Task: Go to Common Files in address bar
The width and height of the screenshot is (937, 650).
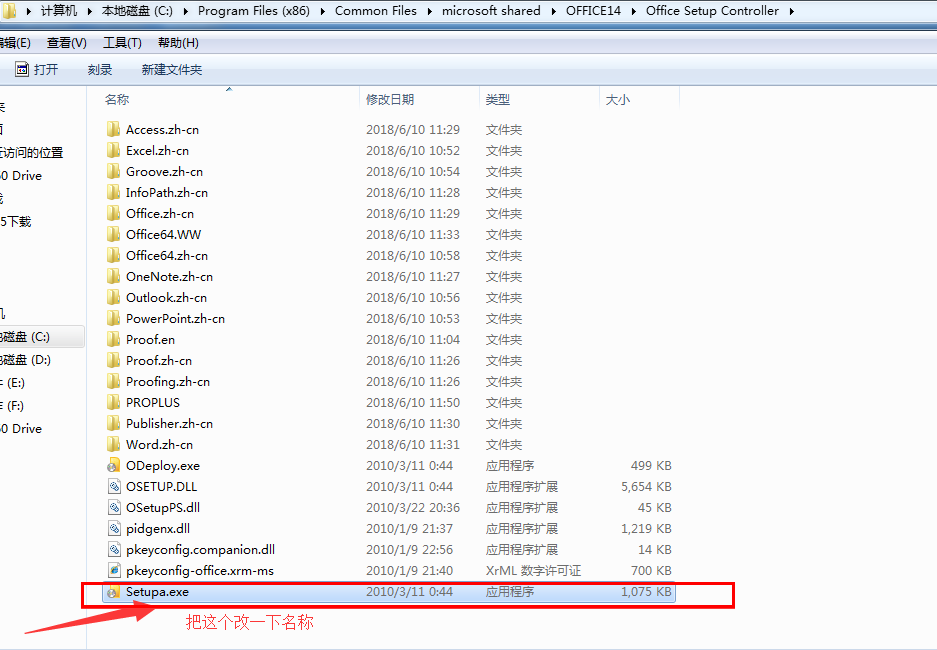Action: (376, 11)
